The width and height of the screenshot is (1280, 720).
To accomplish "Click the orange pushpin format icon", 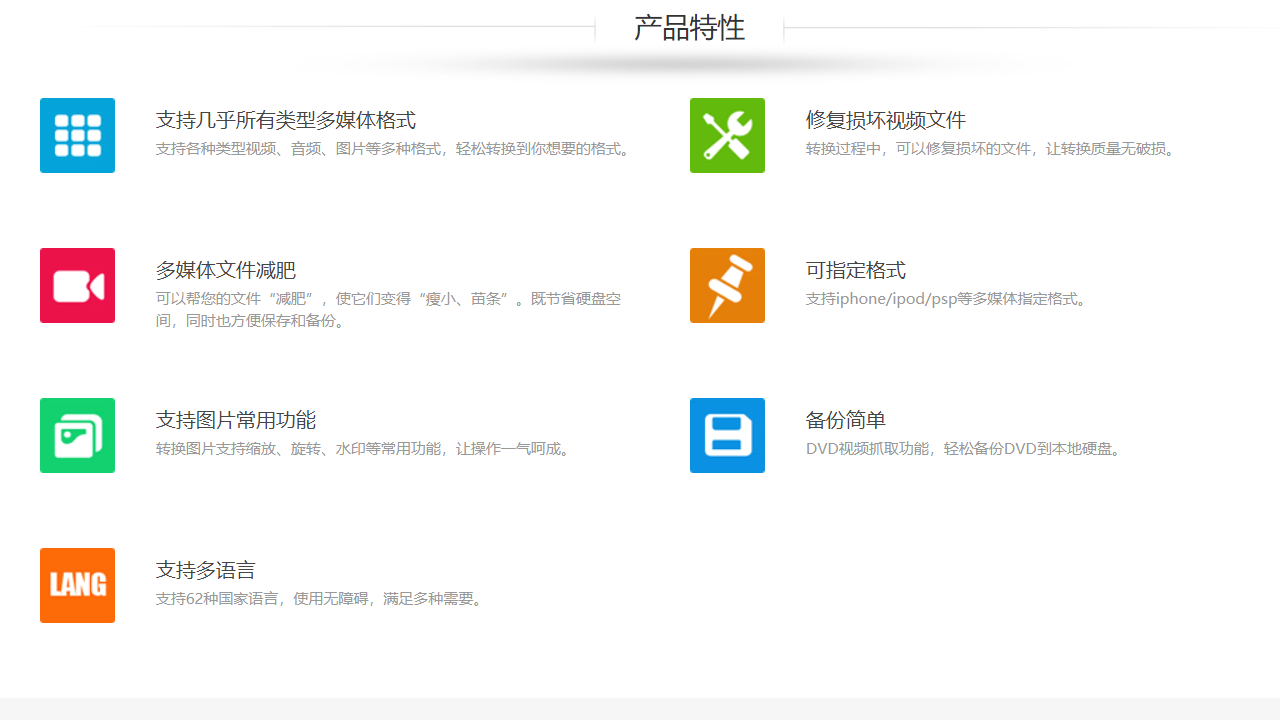I will coord(727,285).
